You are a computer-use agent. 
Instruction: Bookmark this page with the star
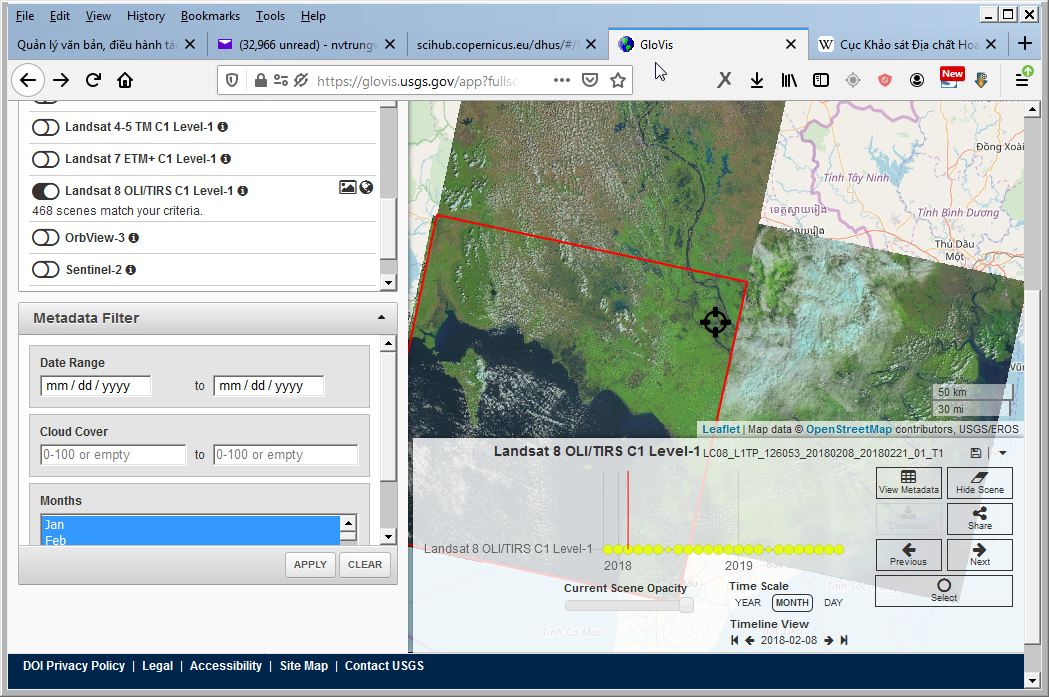tap(618, 80)
